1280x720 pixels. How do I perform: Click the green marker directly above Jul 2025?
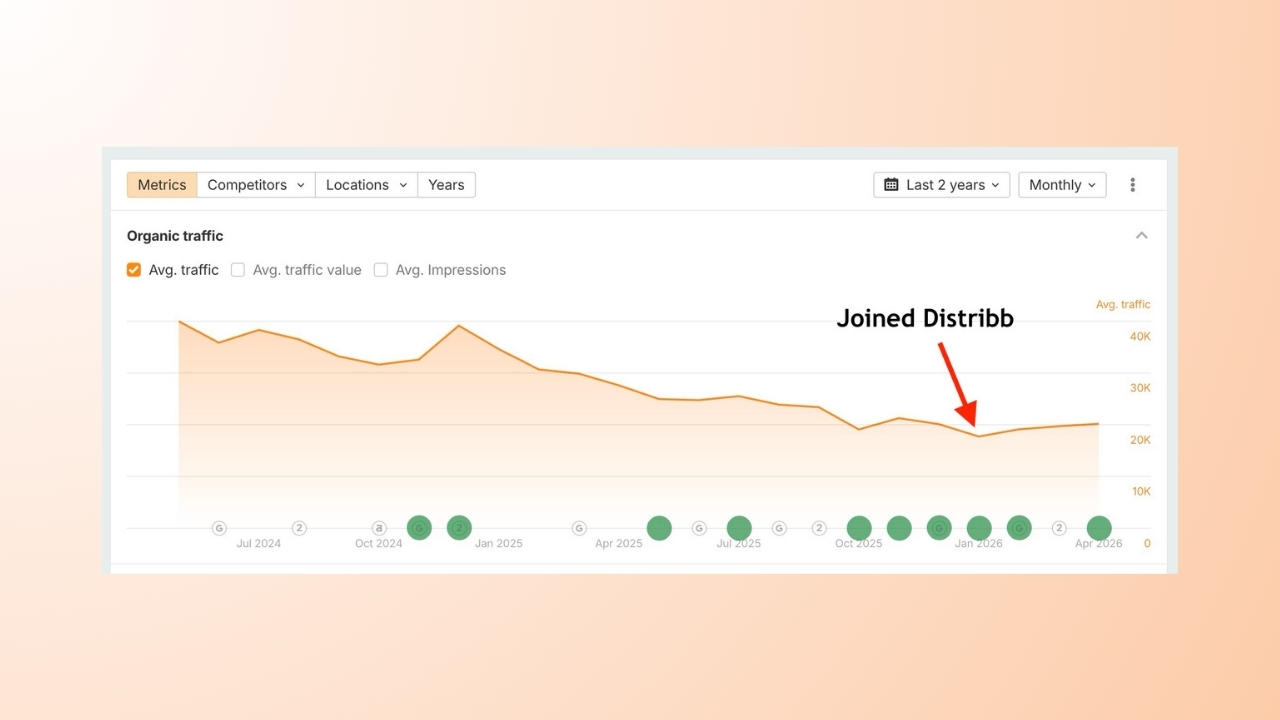coord(739,528)
